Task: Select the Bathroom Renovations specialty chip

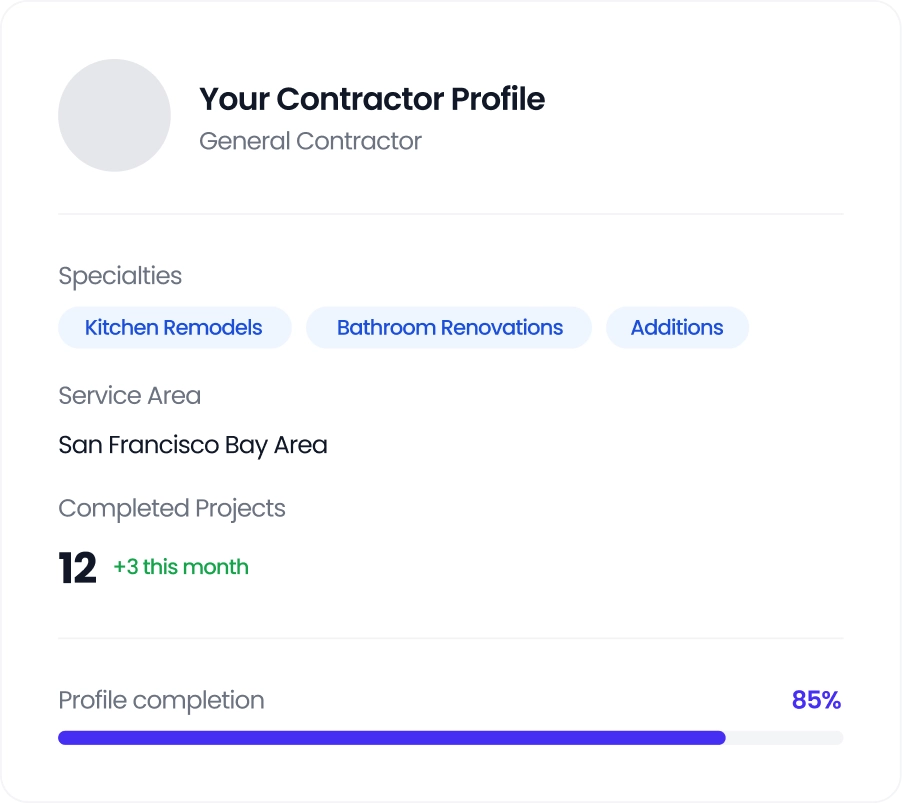Action: (448, 327)
